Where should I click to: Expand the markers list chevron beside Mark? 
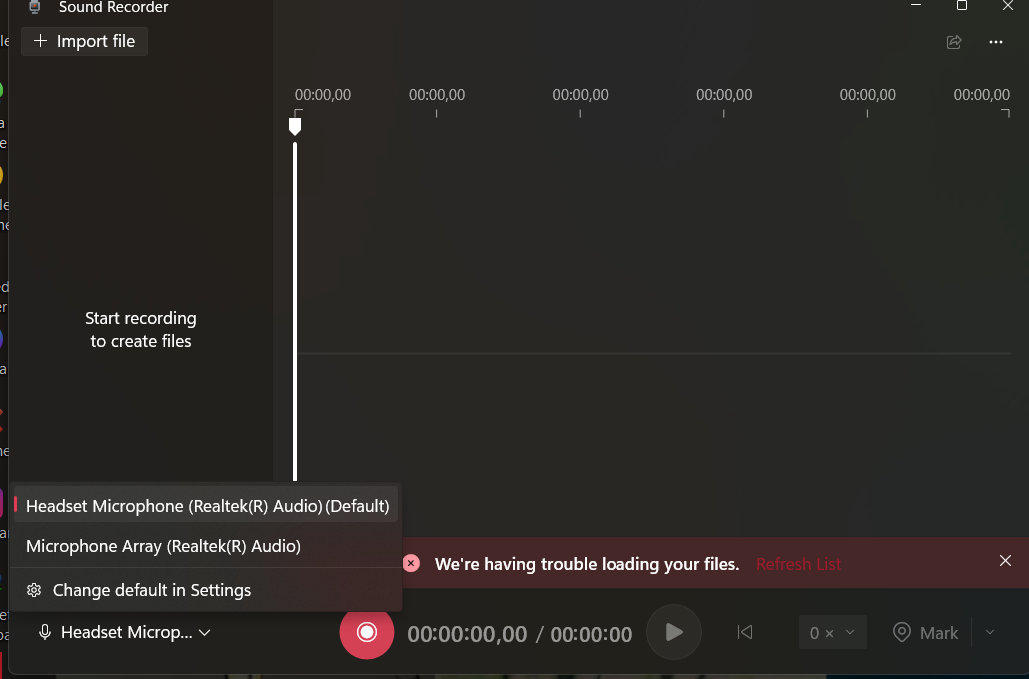click(990, 632)
